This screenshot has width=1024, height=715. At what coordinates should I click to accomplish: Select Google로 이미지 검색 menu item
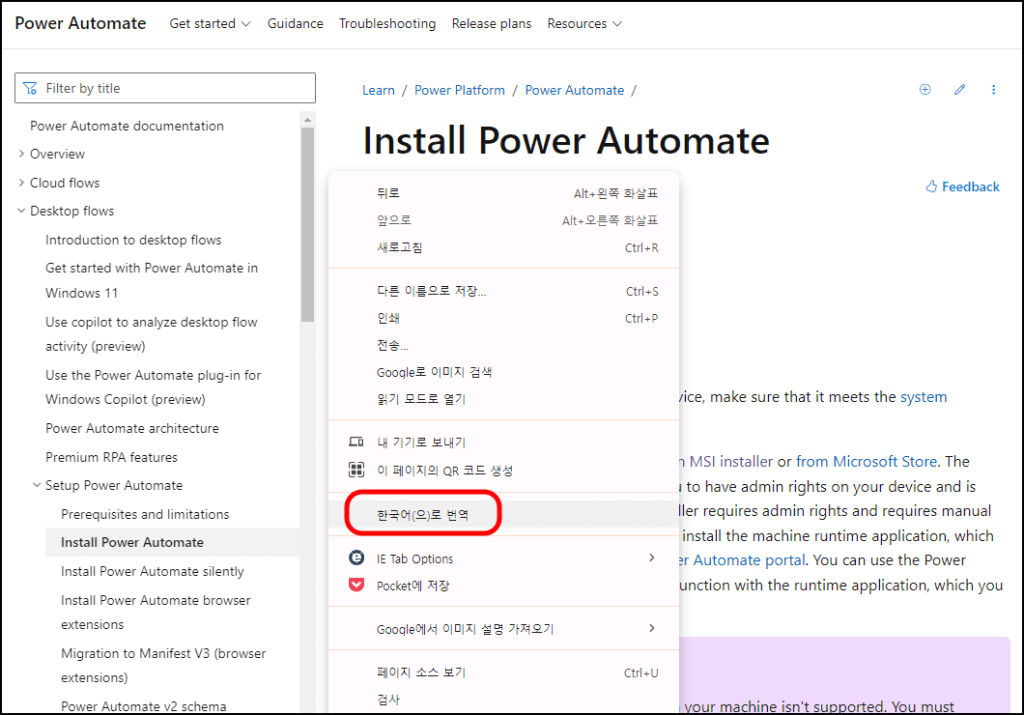pos(504,372)
